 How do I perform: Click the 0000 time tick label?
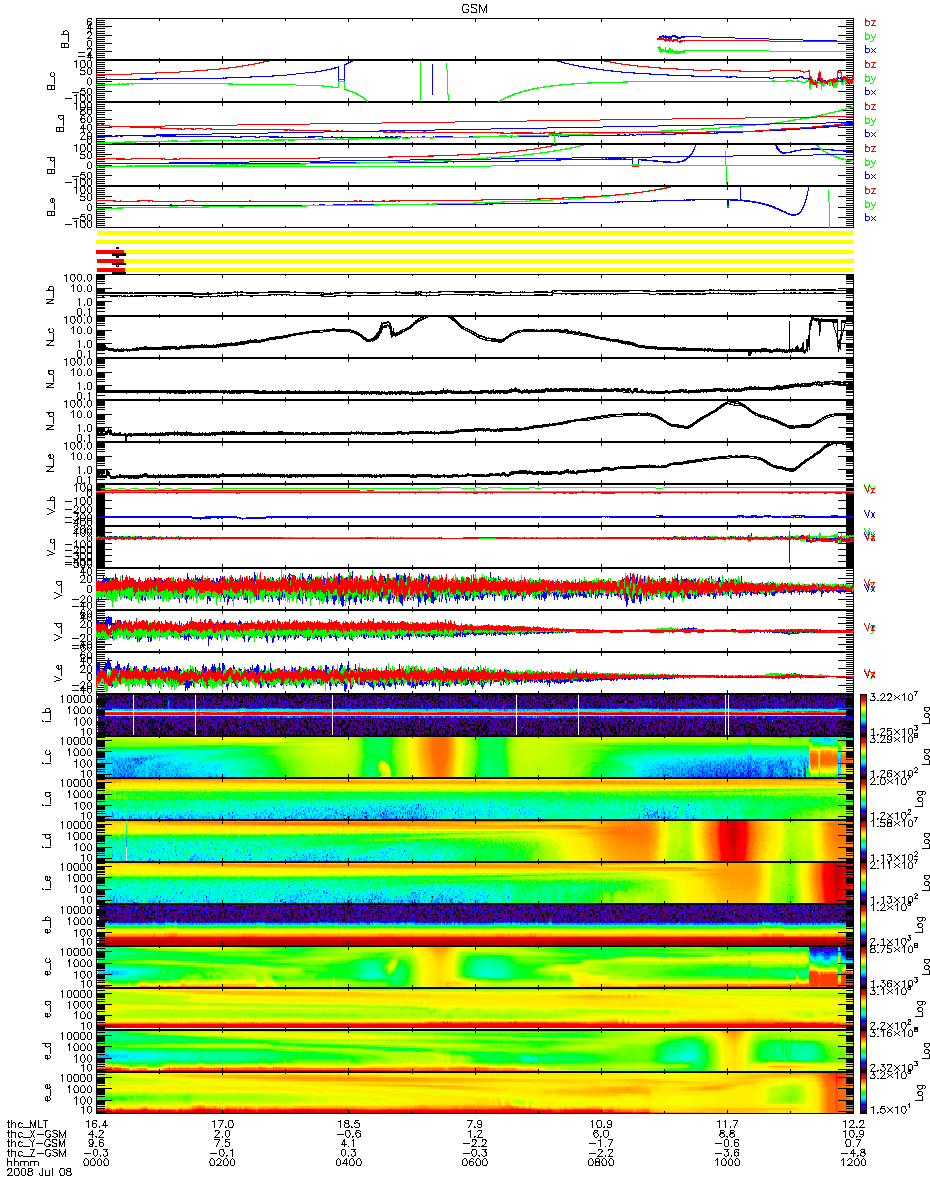(x=96, y=1160)
